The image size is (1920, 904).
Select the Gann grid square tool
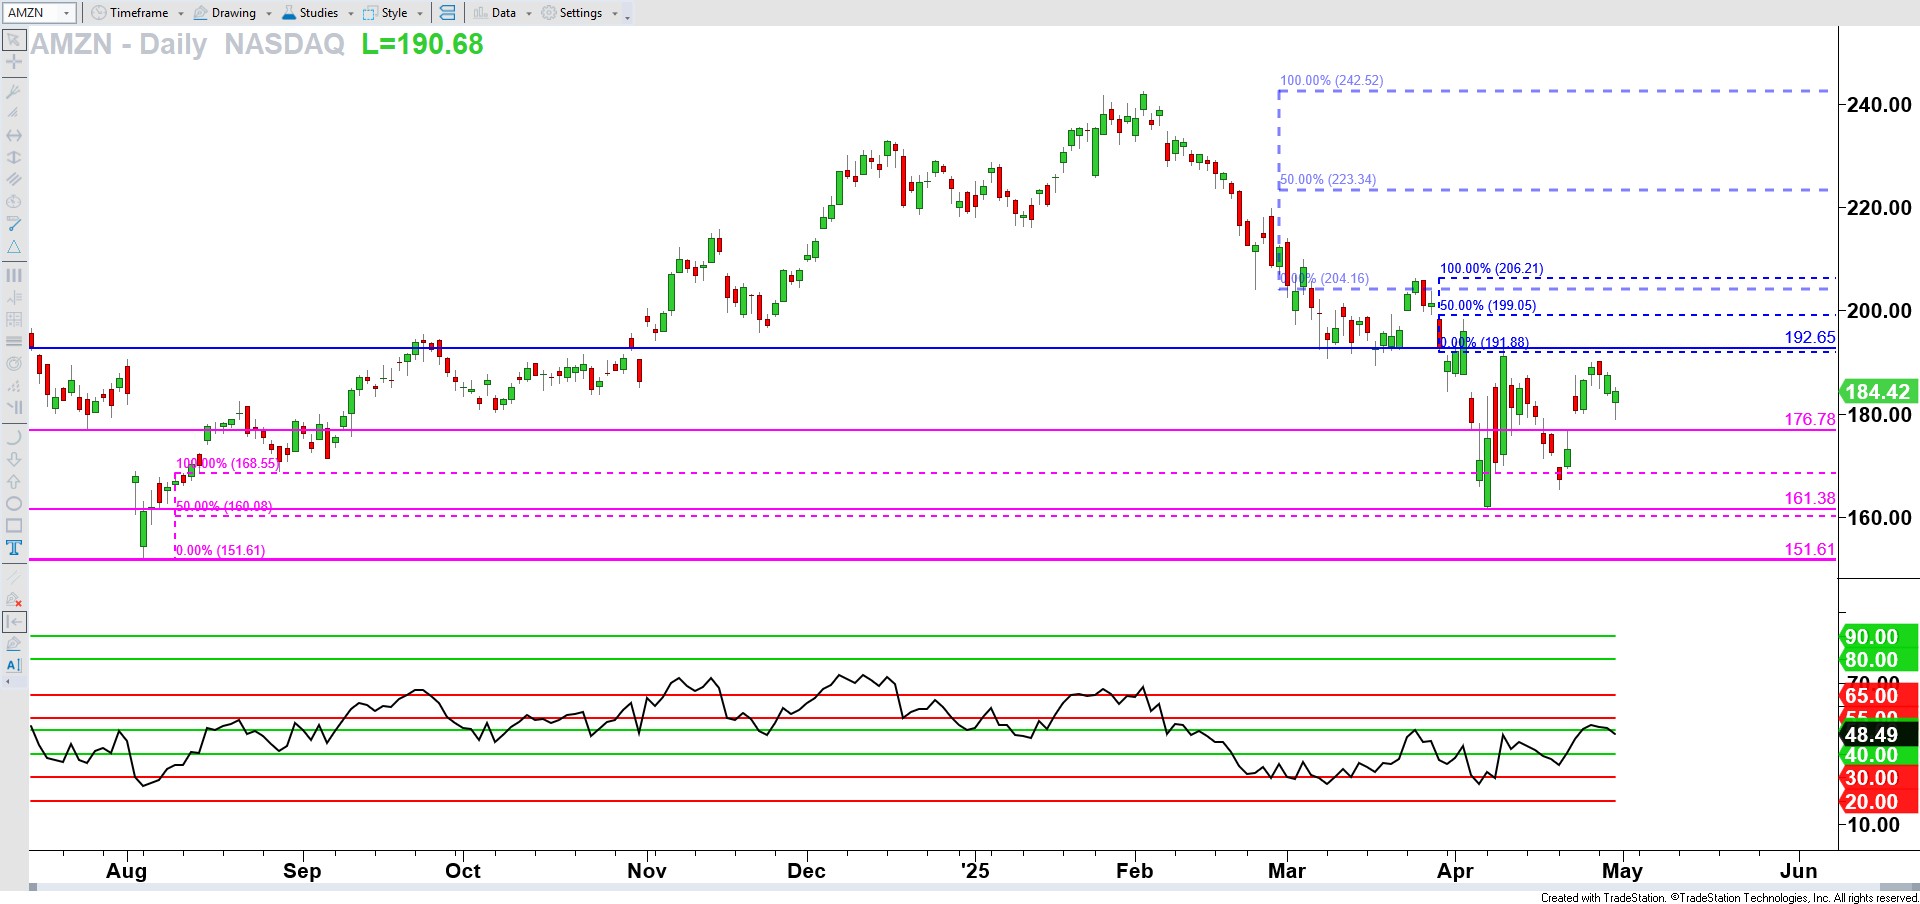coord(14,319)
